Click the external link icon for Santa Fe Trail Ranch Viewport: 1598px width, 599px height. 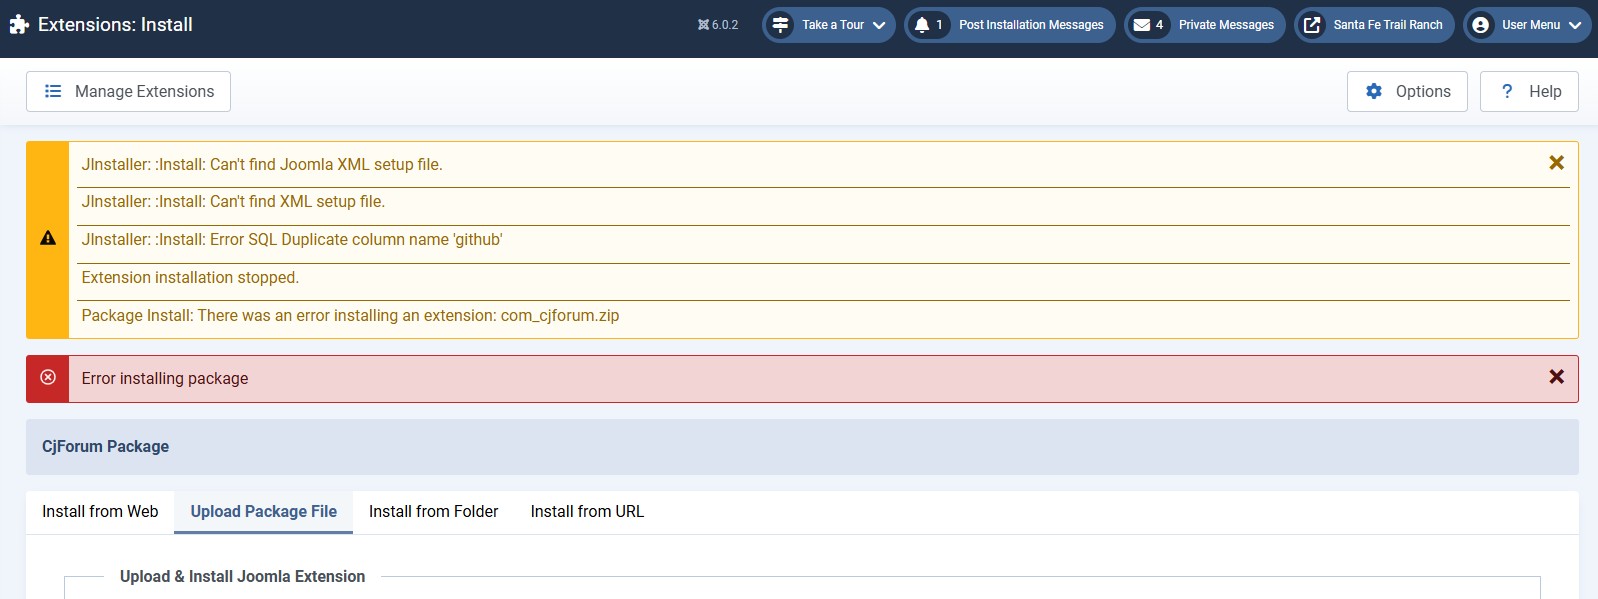[x=1312, y=25]
